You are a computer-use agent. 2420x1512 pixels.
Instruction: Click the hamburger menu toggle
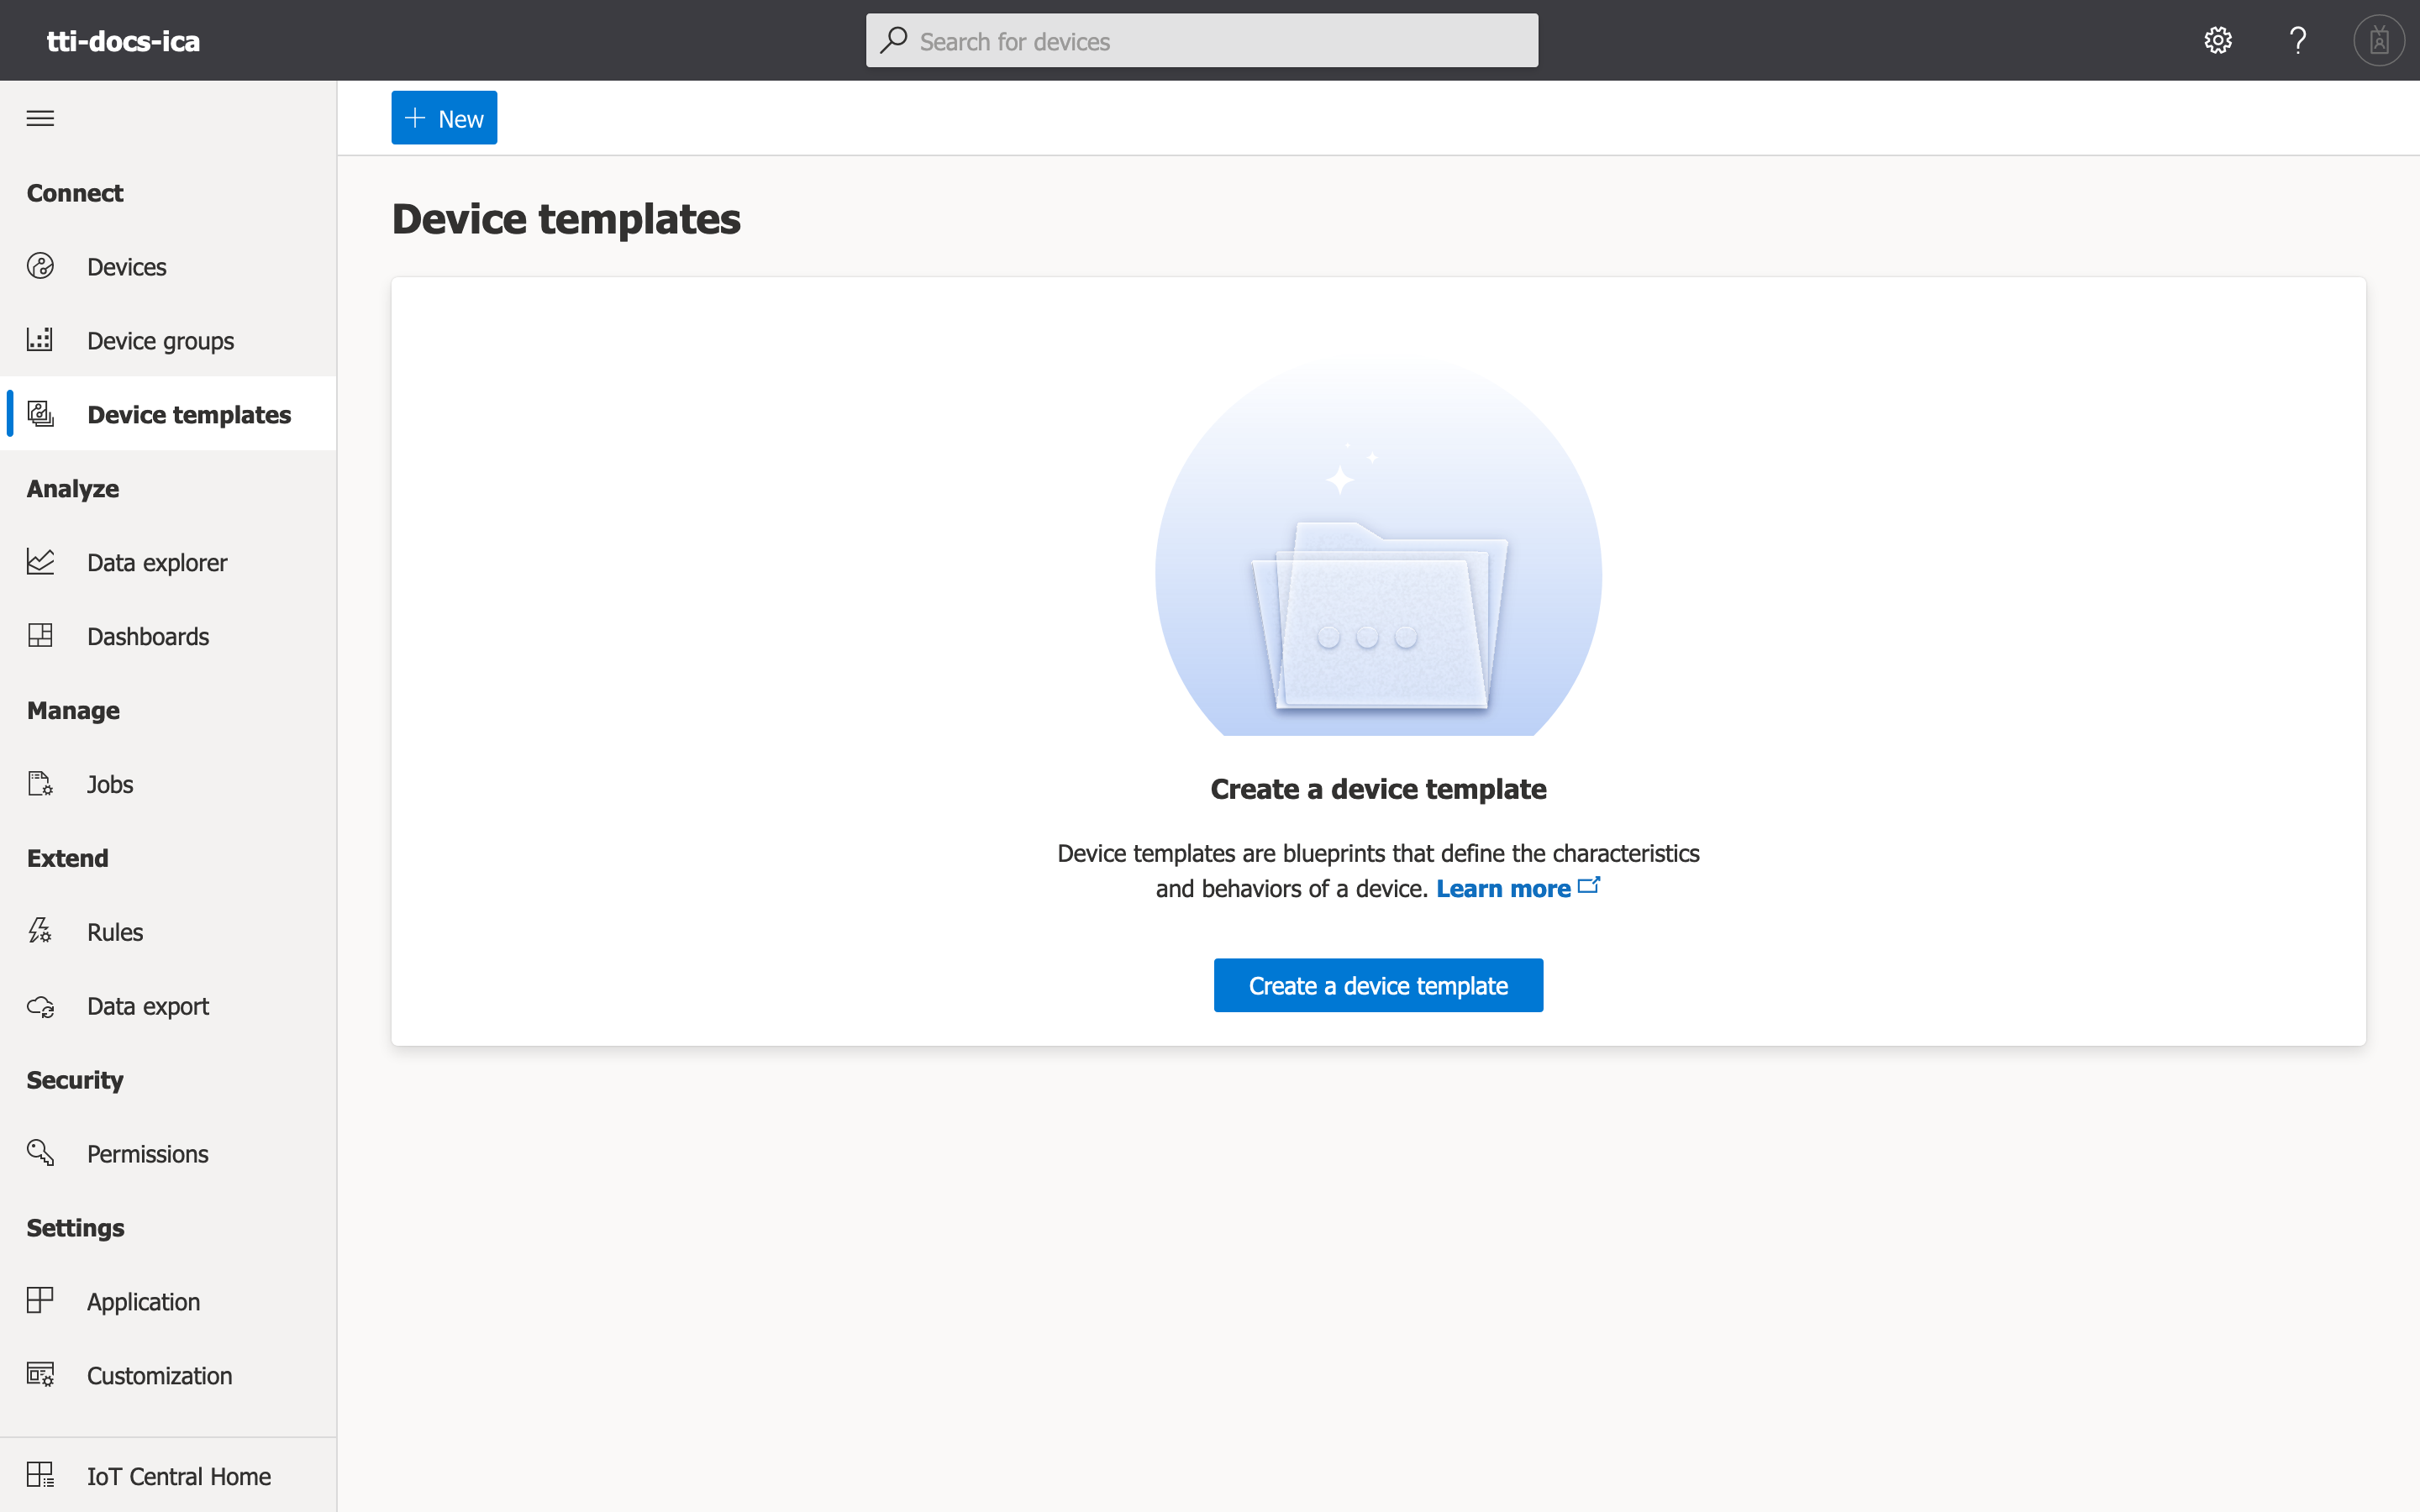(40, 117)
